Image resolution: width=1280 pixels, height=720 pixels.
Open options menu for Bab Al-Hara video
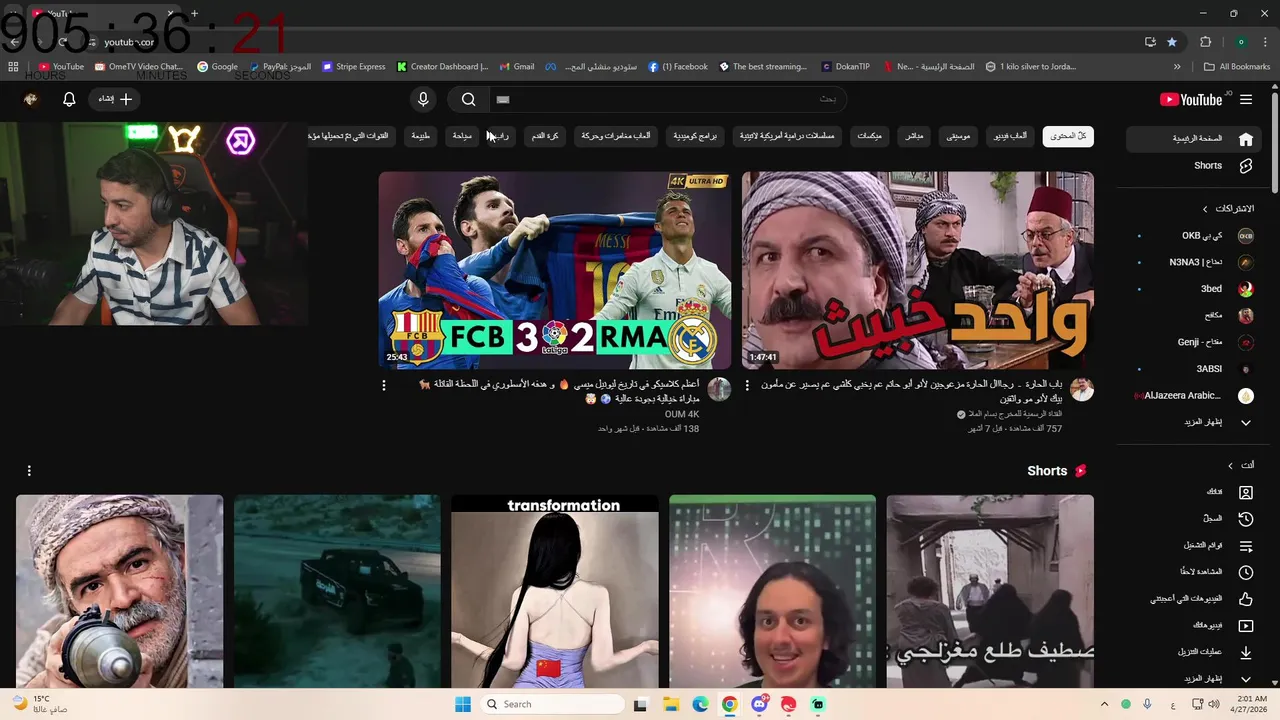(x=747, y=385)
